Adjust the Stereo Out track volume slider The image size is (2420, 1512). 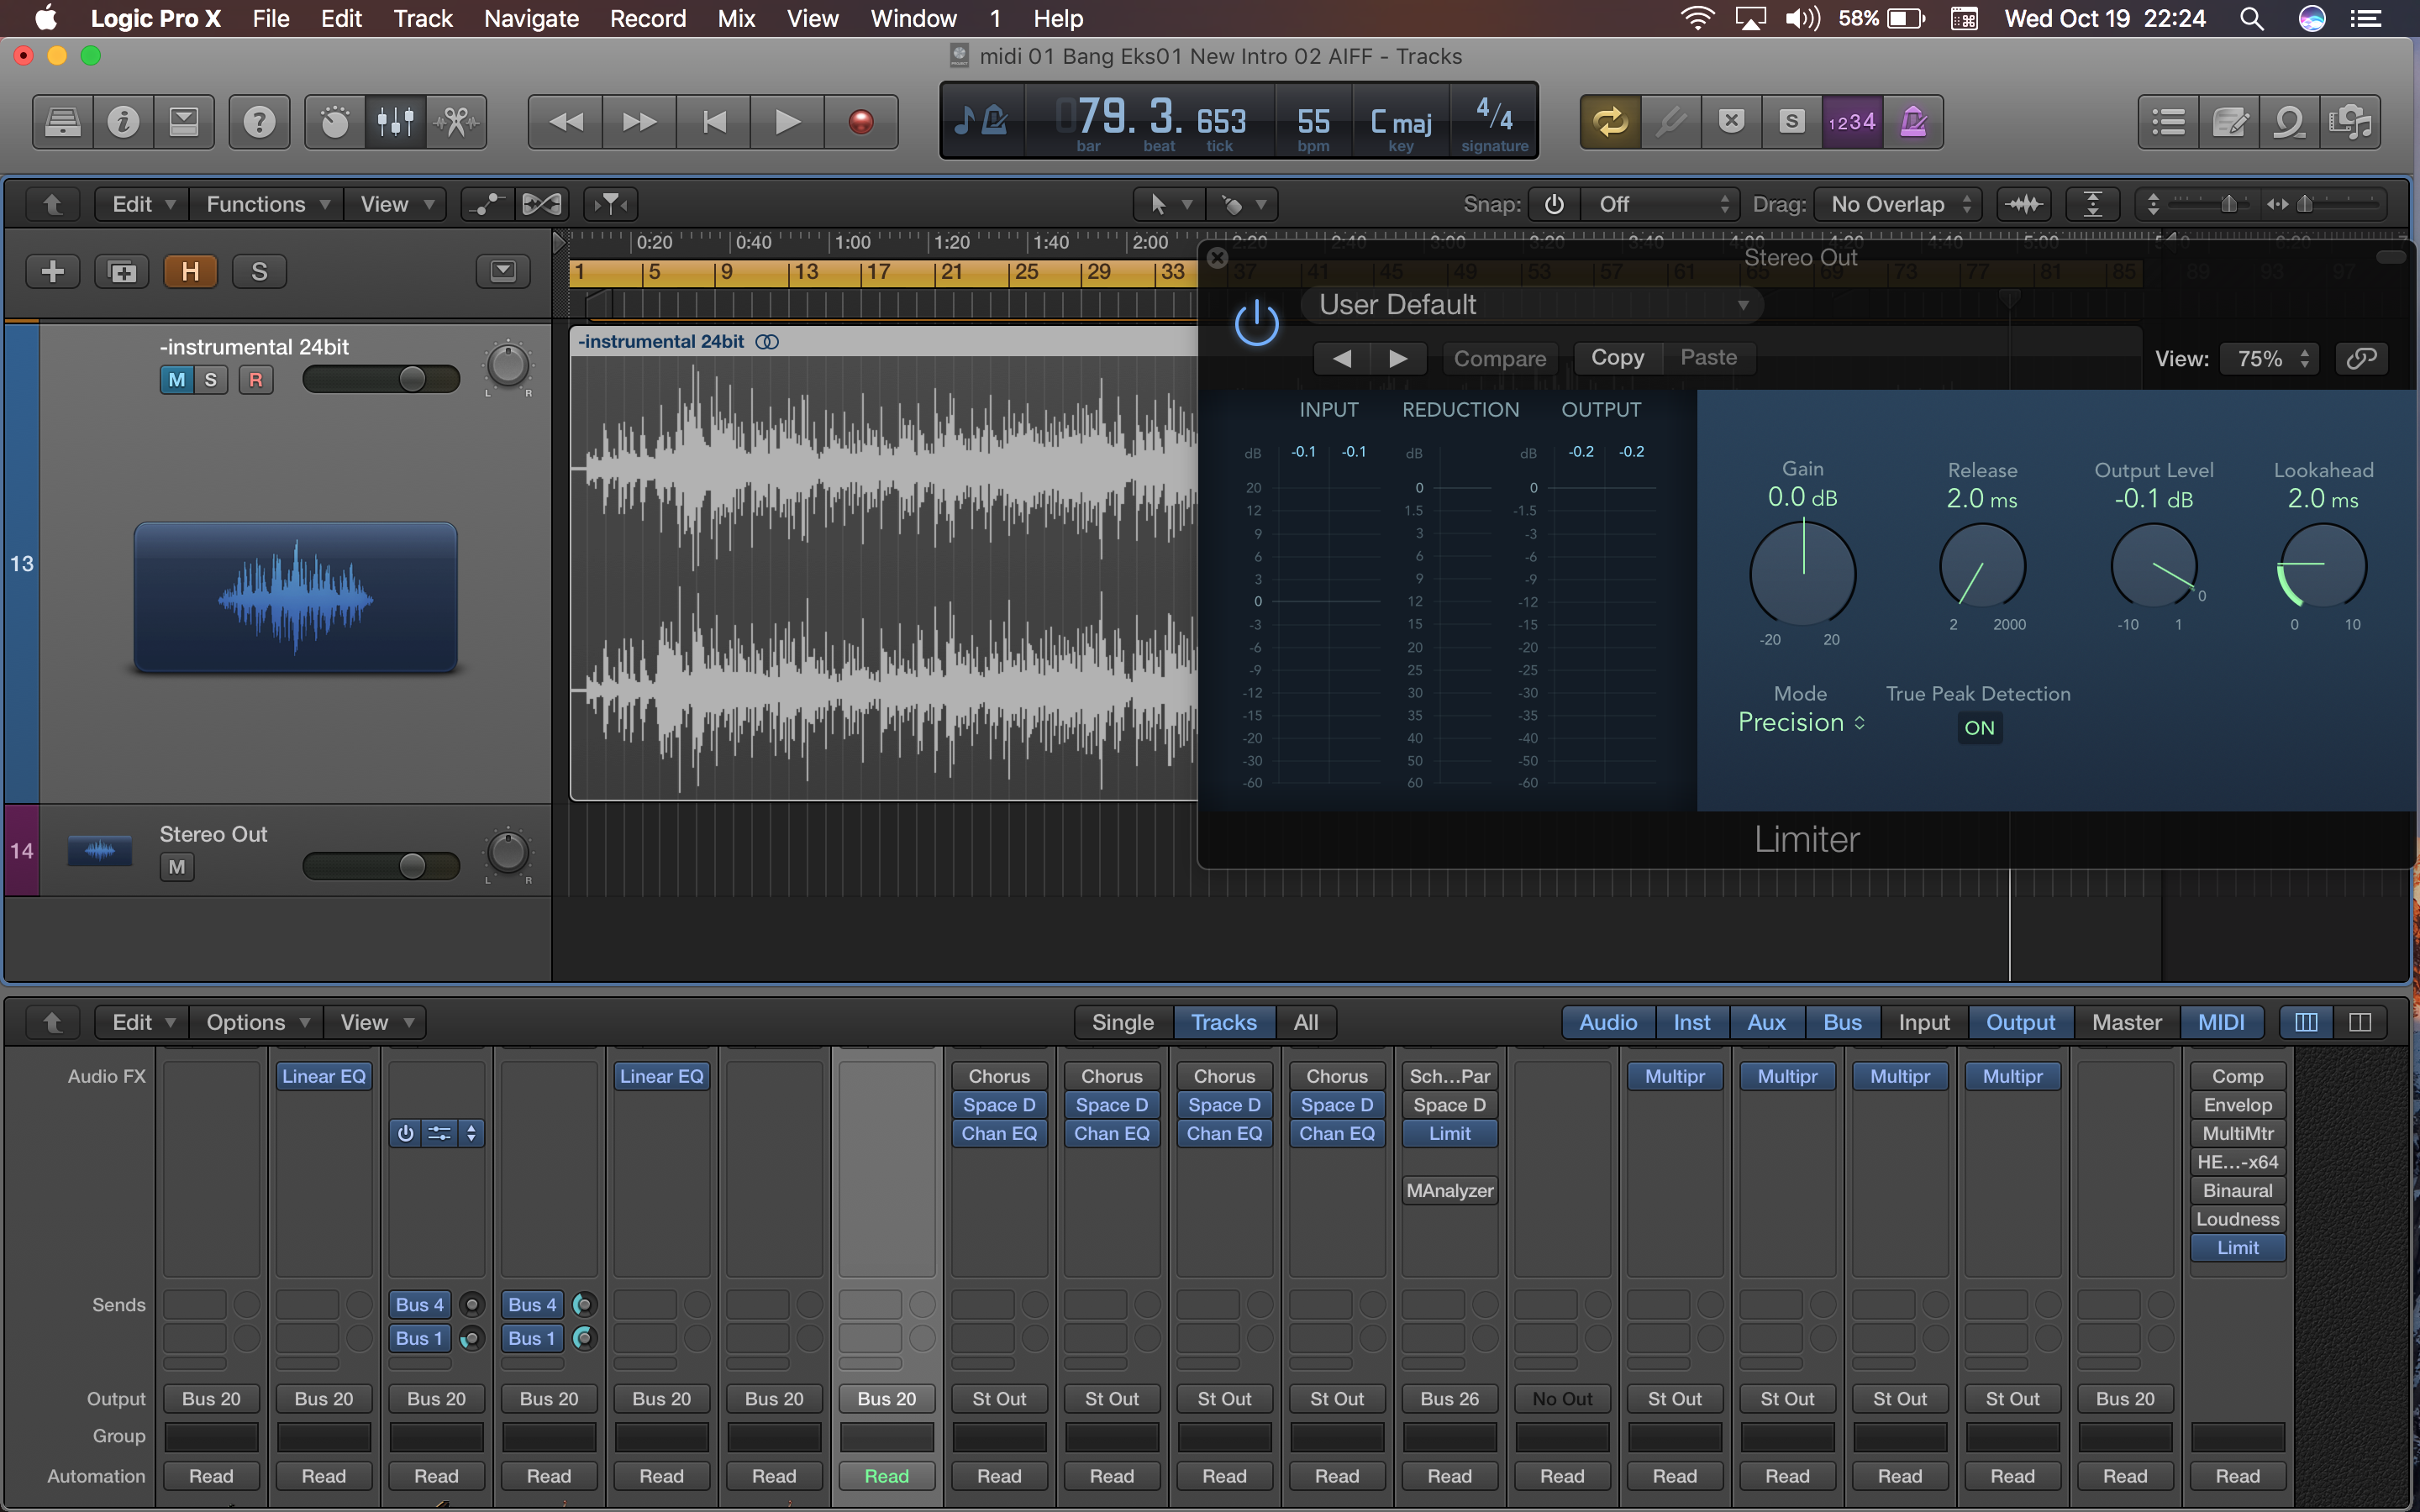(381, 866)
